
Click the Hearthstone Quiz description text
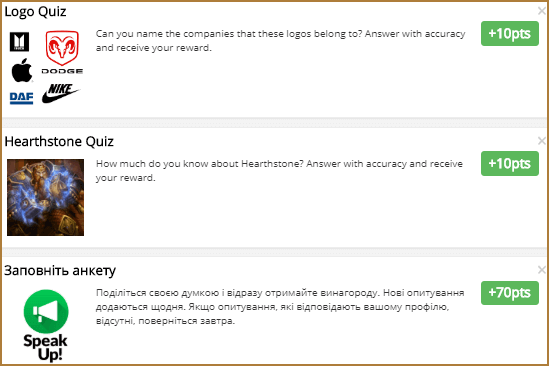[279, 171]
